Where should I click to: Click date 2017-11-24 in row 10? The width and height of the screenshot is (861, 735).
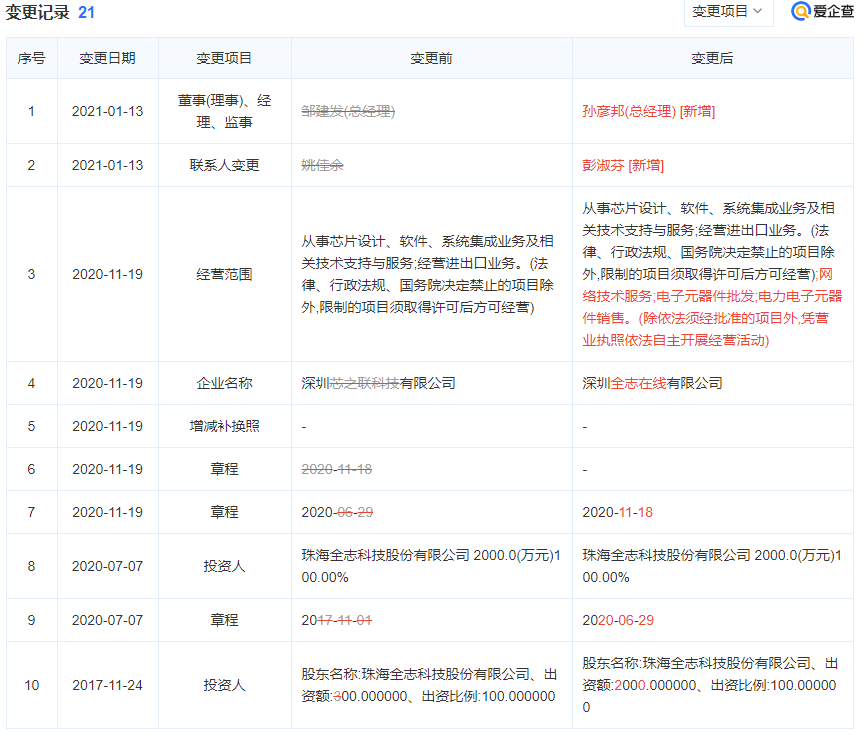click(x=107, y=685)
